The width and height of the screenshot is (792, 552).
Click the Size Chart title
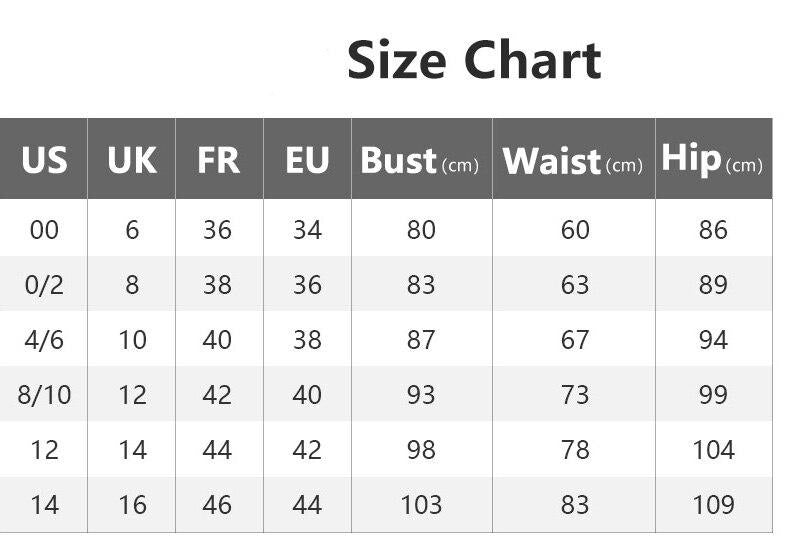click(474, 60)
